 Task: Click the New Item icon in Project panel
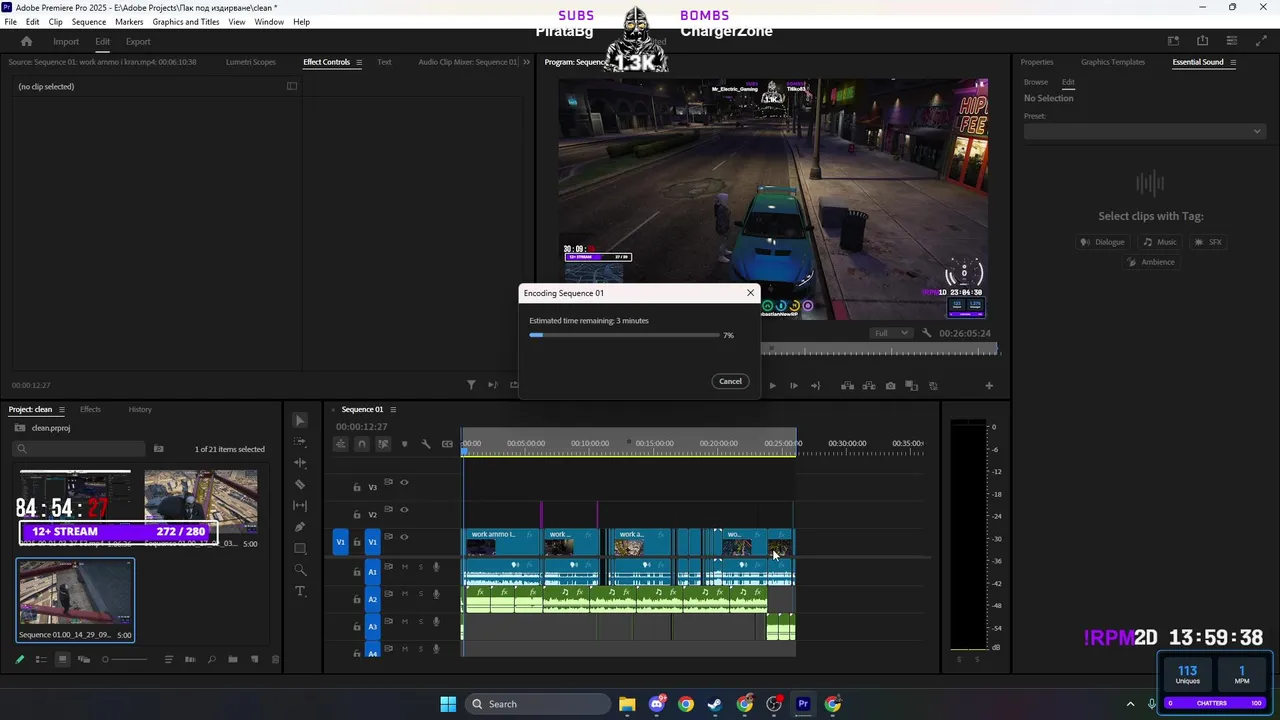(255, 659)
